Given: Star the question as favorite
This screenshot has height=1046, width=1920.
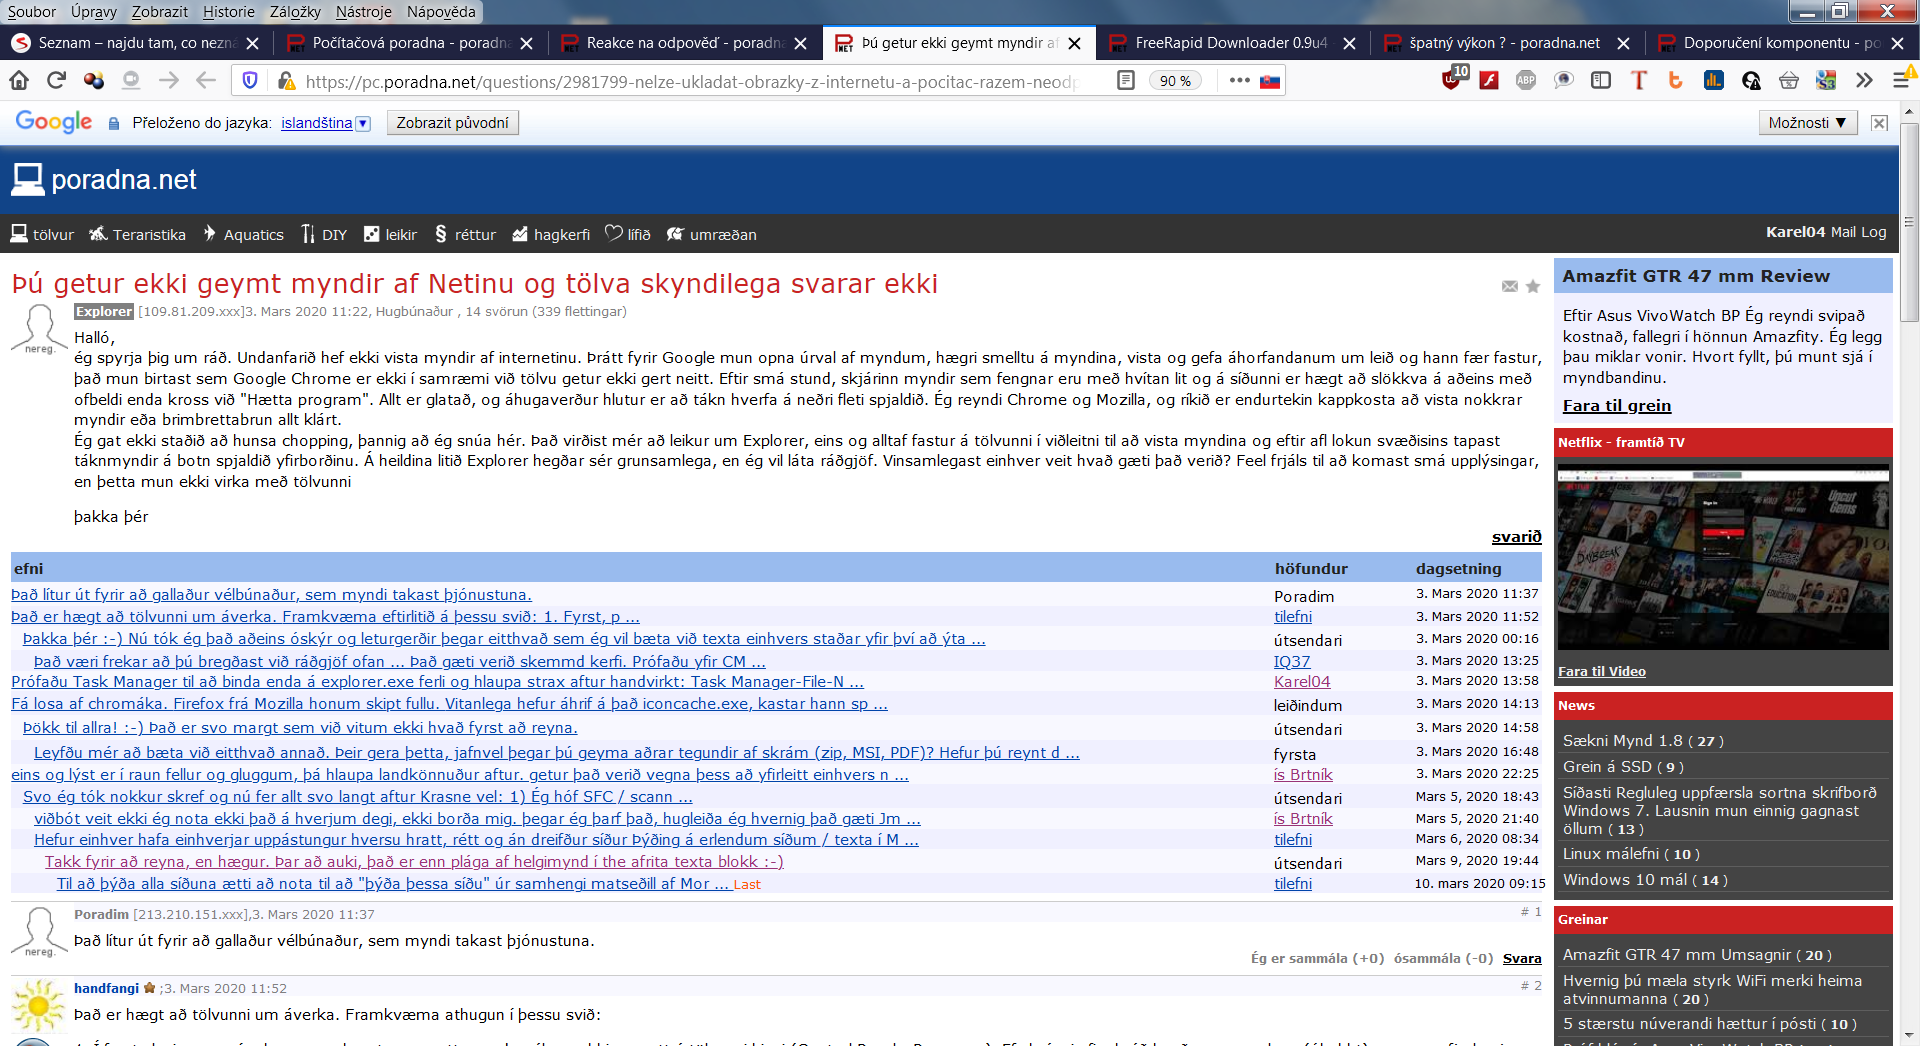Looking at the screenshot, I should [x=1533, y=286].
